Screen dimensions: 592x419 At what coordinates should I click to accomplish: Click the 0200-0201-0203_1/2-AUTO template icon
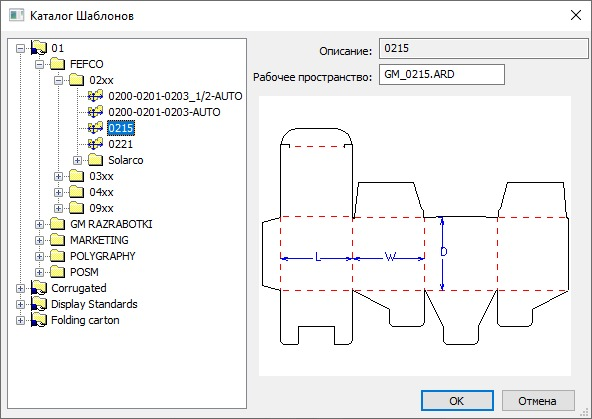[x=96, y=96]
